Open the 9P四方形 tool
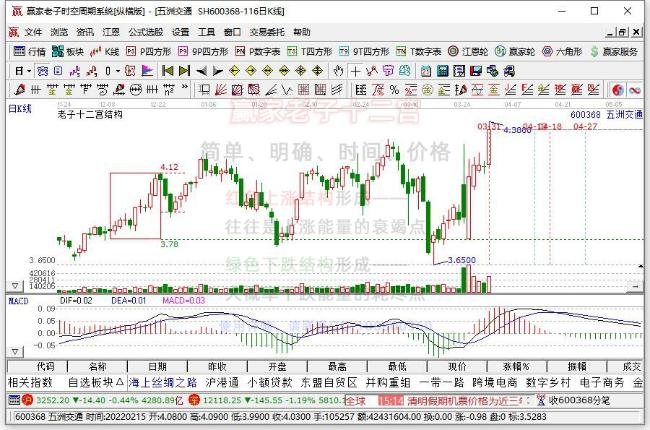 [203, 51]
